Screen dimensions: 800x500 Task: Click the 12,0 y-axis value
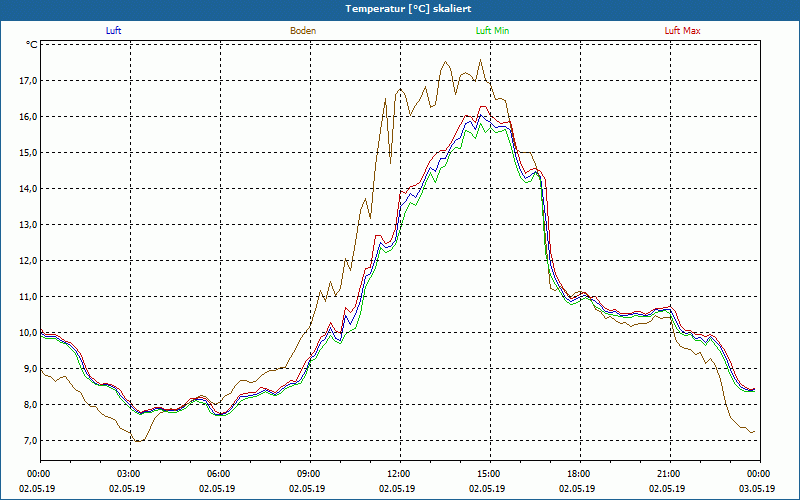[x=29, y=261]
